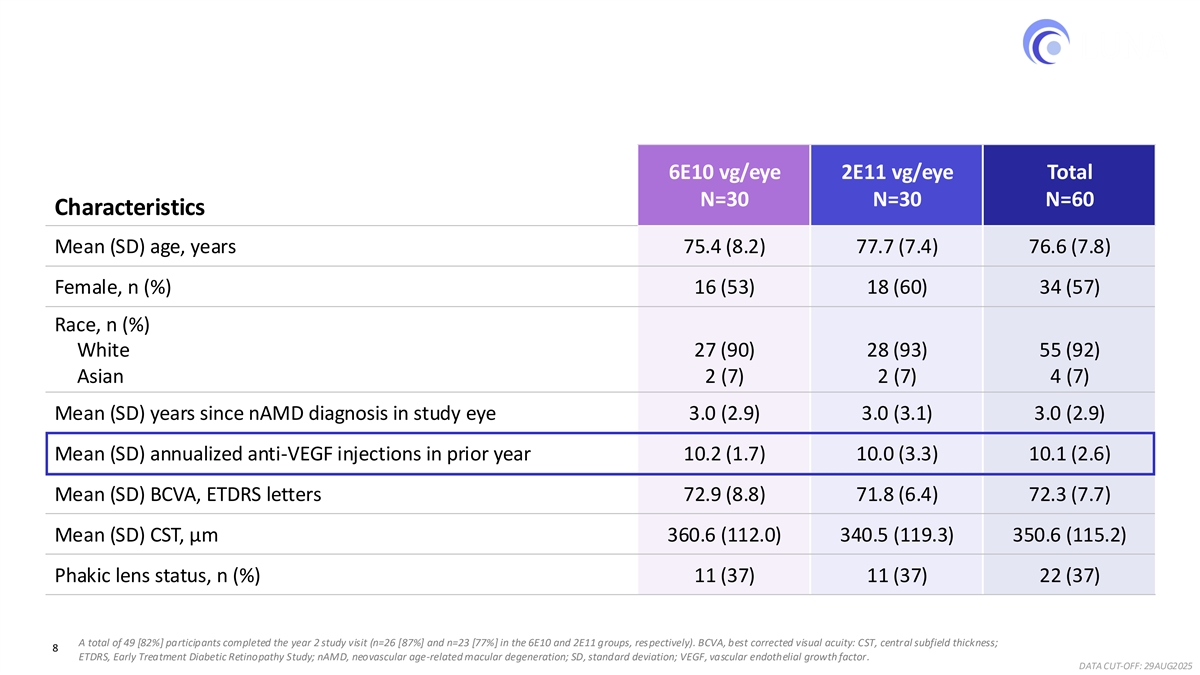Click the years since nAMD diagnosis label

point(275,412)
